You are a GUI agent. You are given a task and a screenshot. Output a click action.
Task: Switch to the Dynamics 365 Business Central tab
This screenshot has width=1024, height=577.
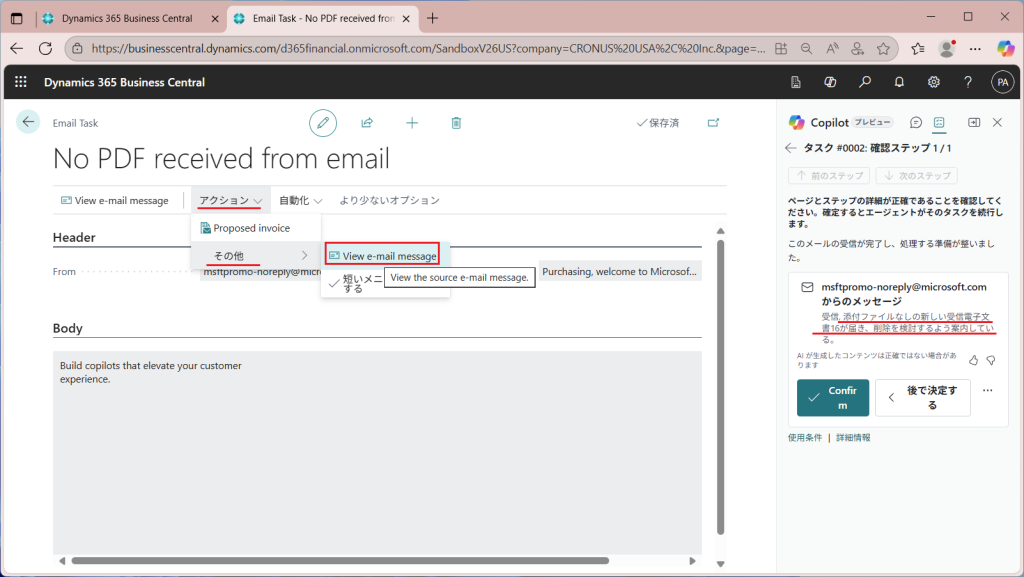127,18
